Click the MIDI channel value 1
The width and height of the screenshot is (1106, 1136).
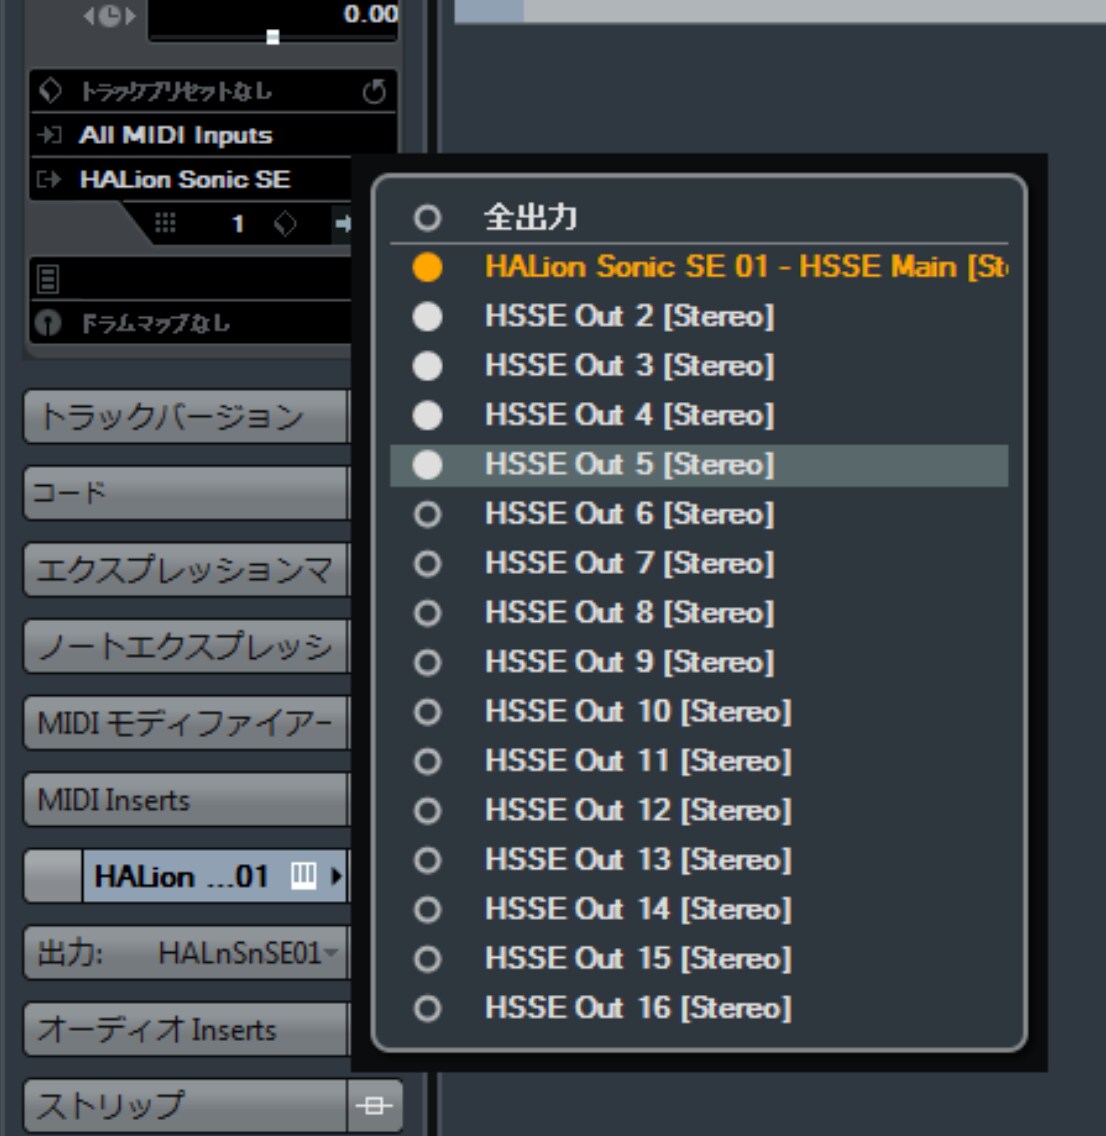(x=238, y=224)
